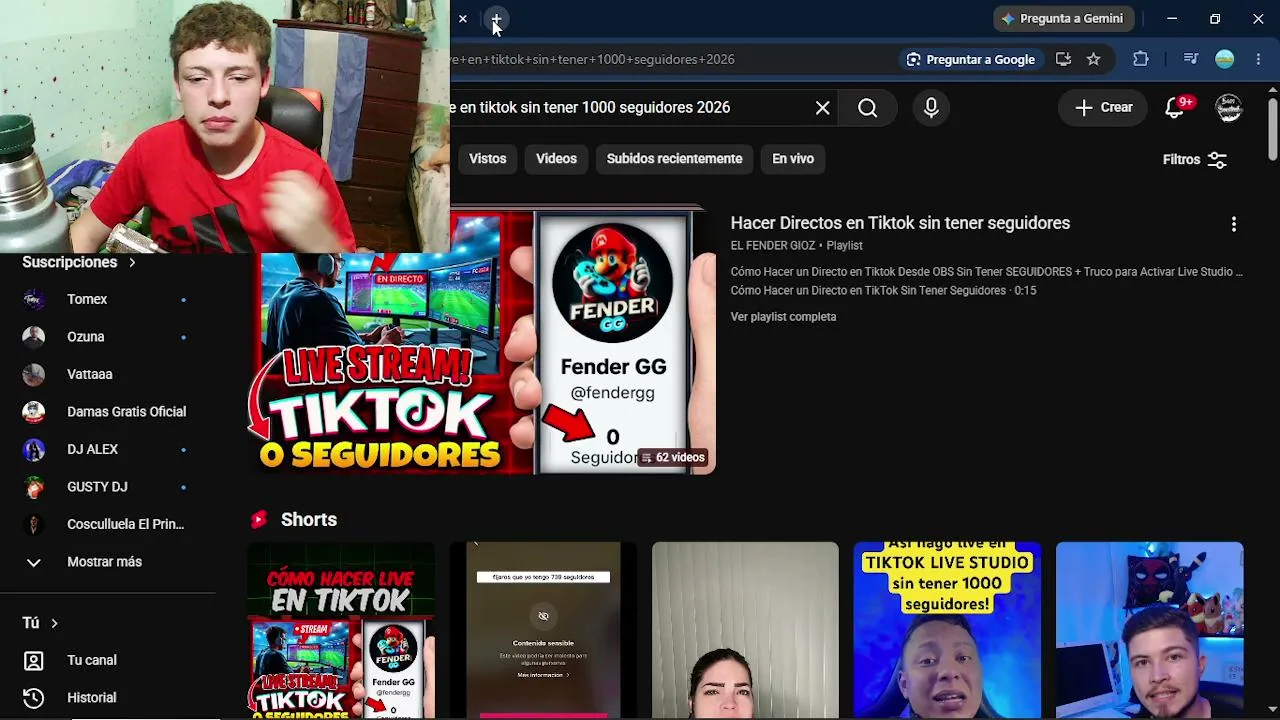Open EL FENDER GIOZ channel link
The height and width of the screenshot is (720, 1280).
pyautogui.click(x=773, y=246)
